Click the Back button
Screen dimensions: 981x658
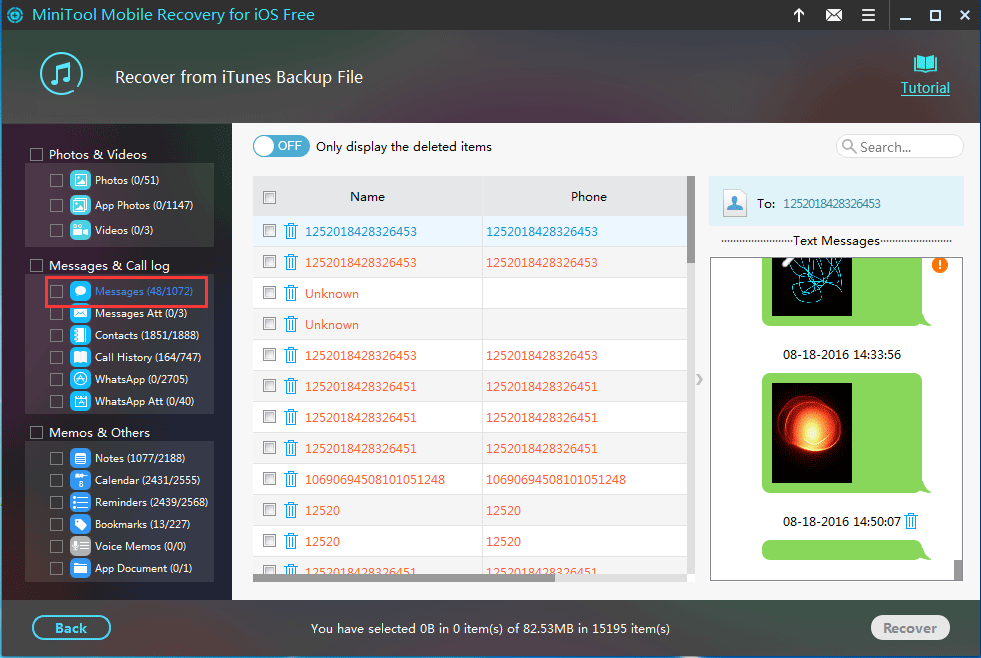[x=71, y=628]
